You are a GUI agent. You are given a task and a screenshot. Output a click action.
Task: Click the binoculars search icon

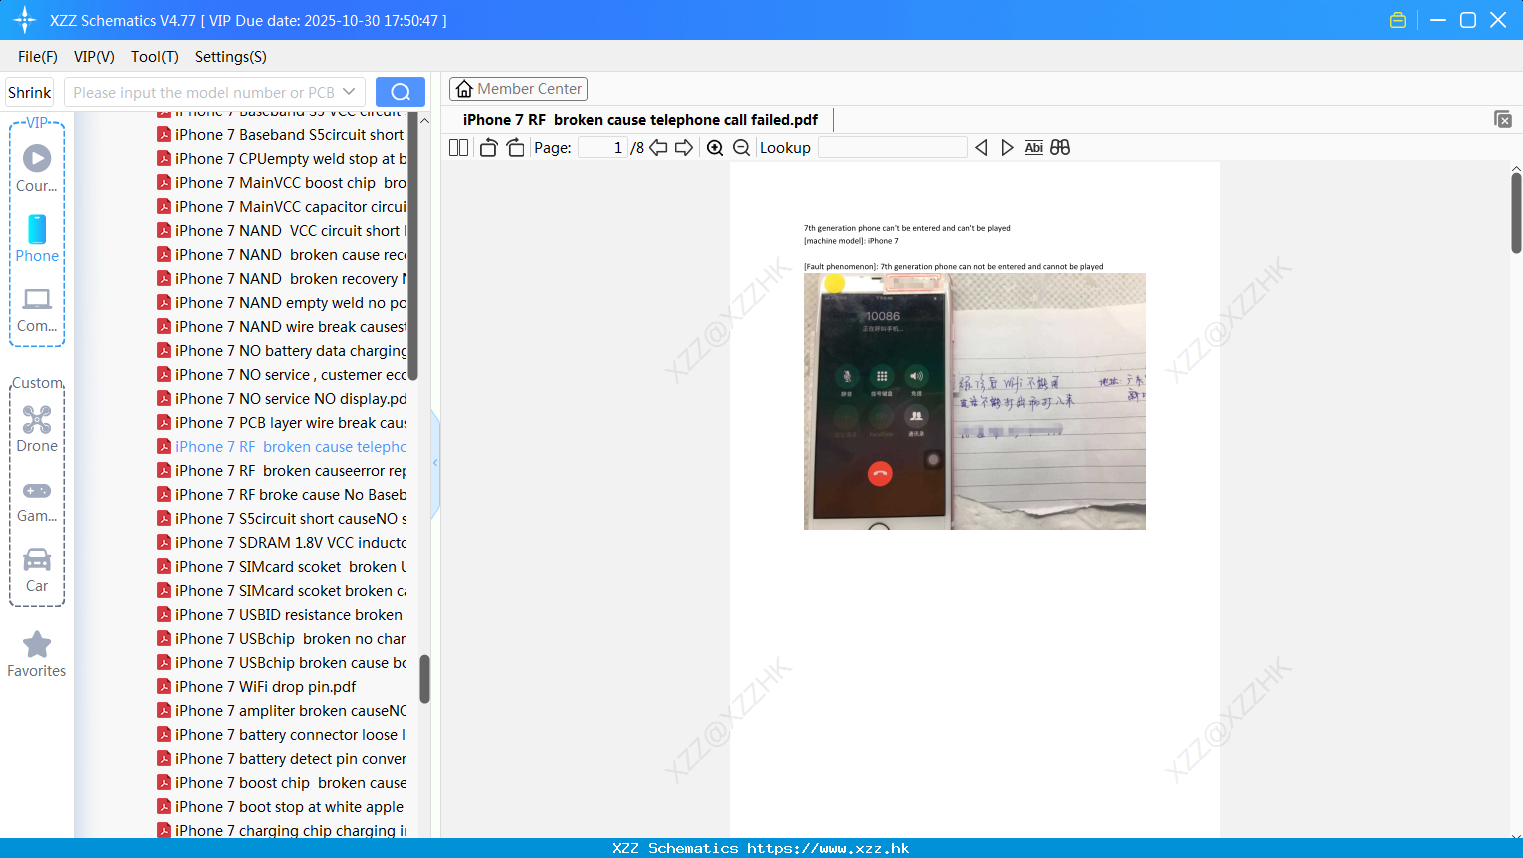[1060, 148]
